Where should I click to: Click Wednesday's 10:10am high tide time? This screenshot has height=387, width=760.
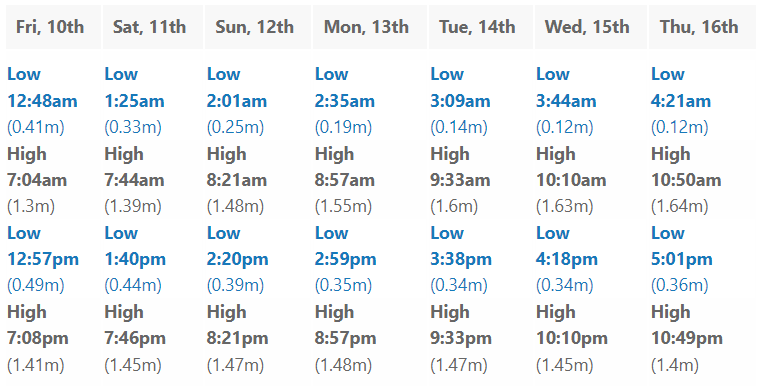571,180
